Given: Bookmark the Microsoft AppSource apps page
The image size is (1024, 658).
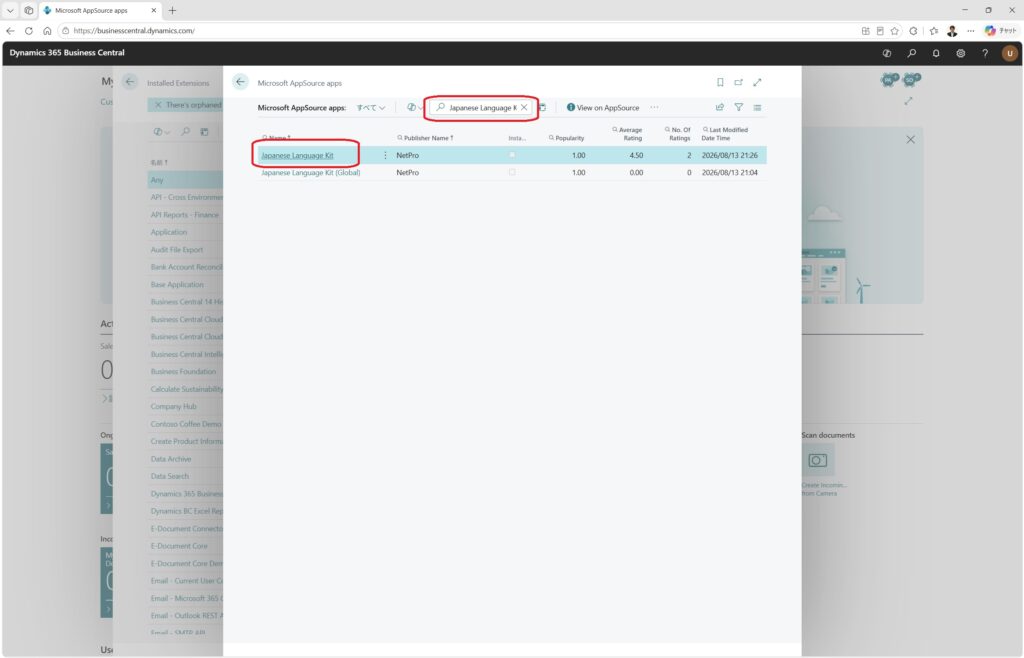Looking at the screenshot, I should click(720, 82).
